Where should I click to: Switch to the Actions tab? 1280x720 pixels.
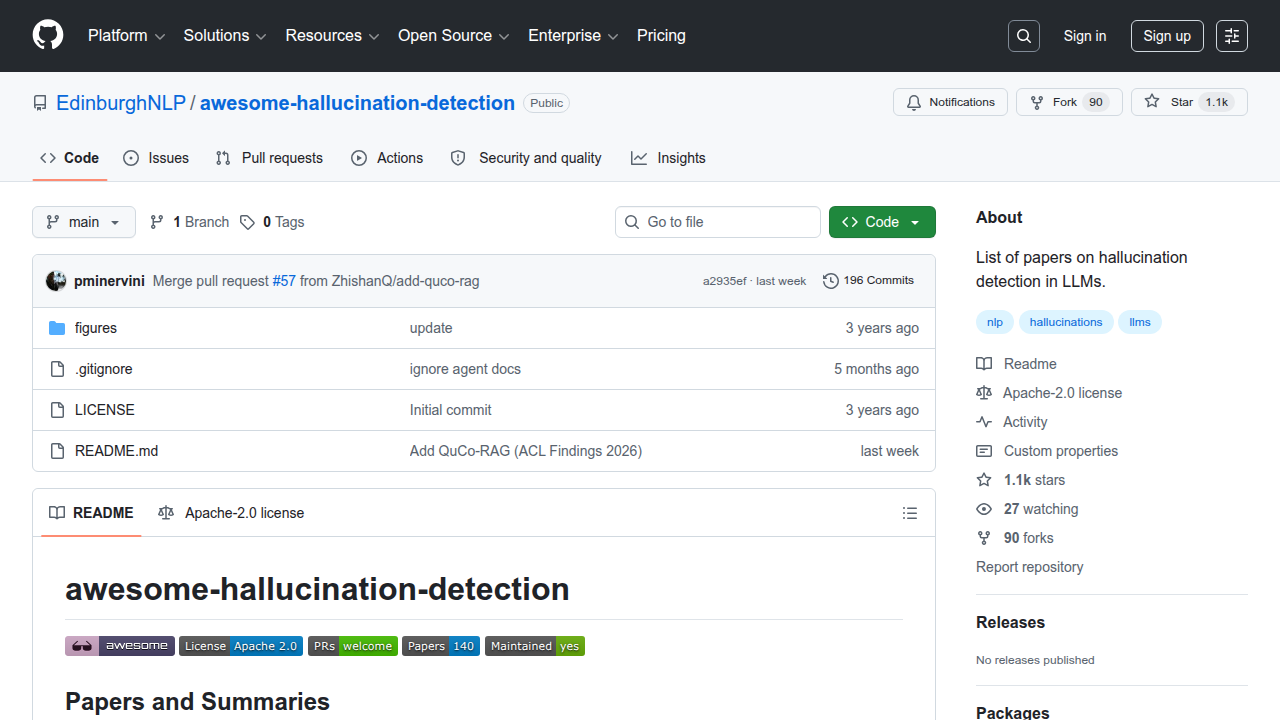[x=387, y=158]
